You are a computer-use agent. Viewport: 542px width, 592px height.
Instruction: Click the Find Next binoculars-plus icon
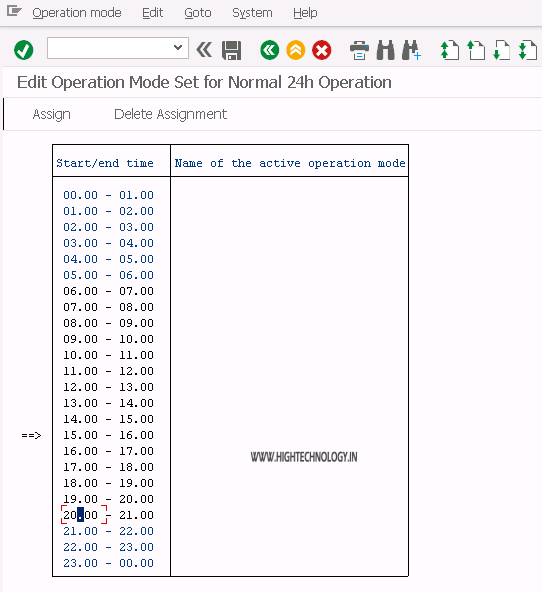pos(411,50)
